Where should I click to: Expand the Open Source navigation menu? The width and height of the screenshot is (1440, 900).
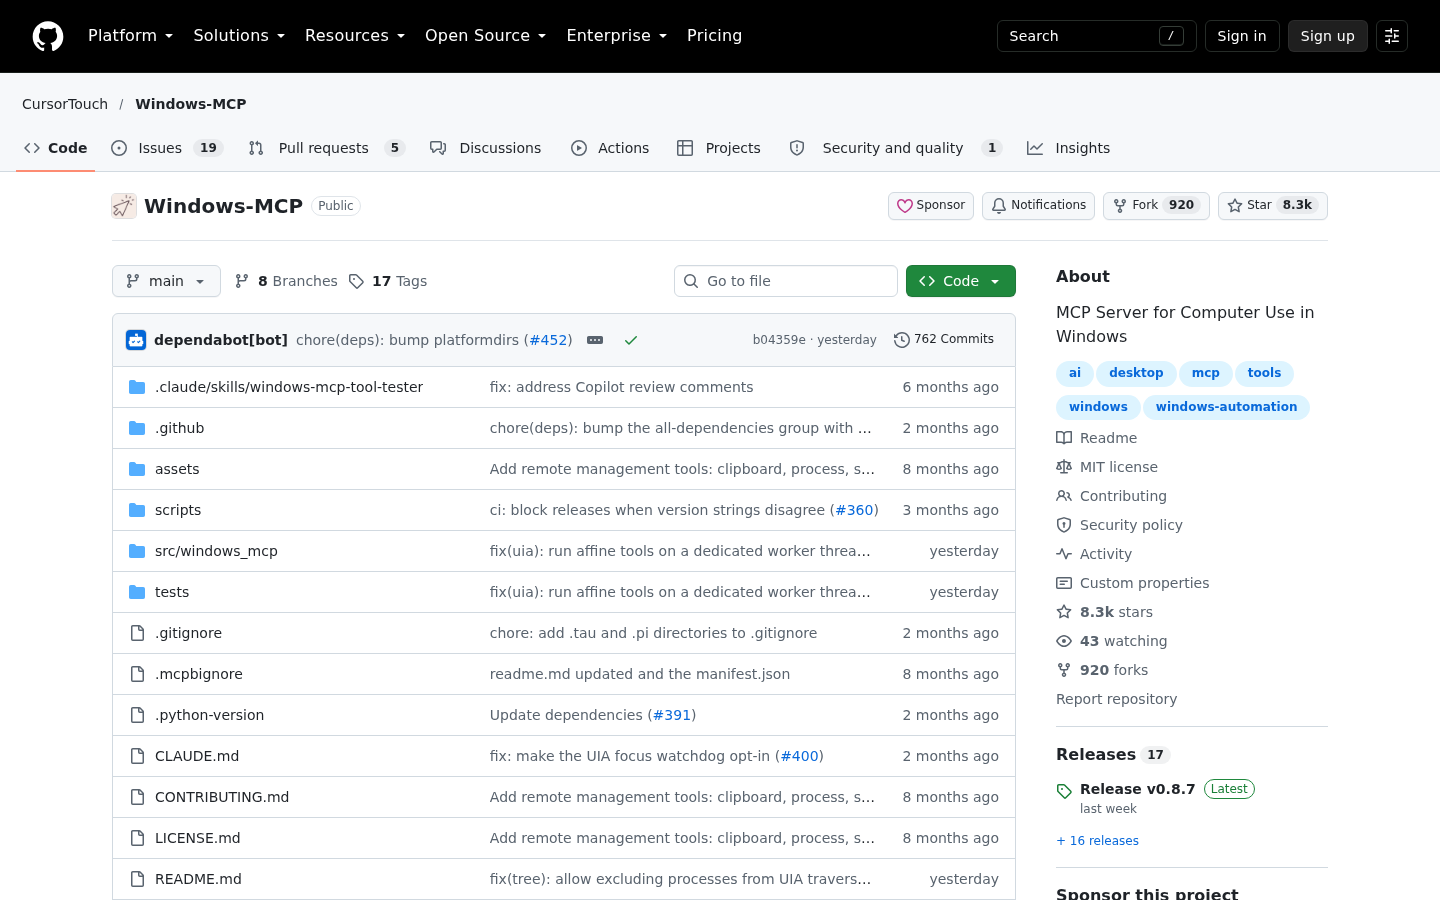tap(486, 36)
